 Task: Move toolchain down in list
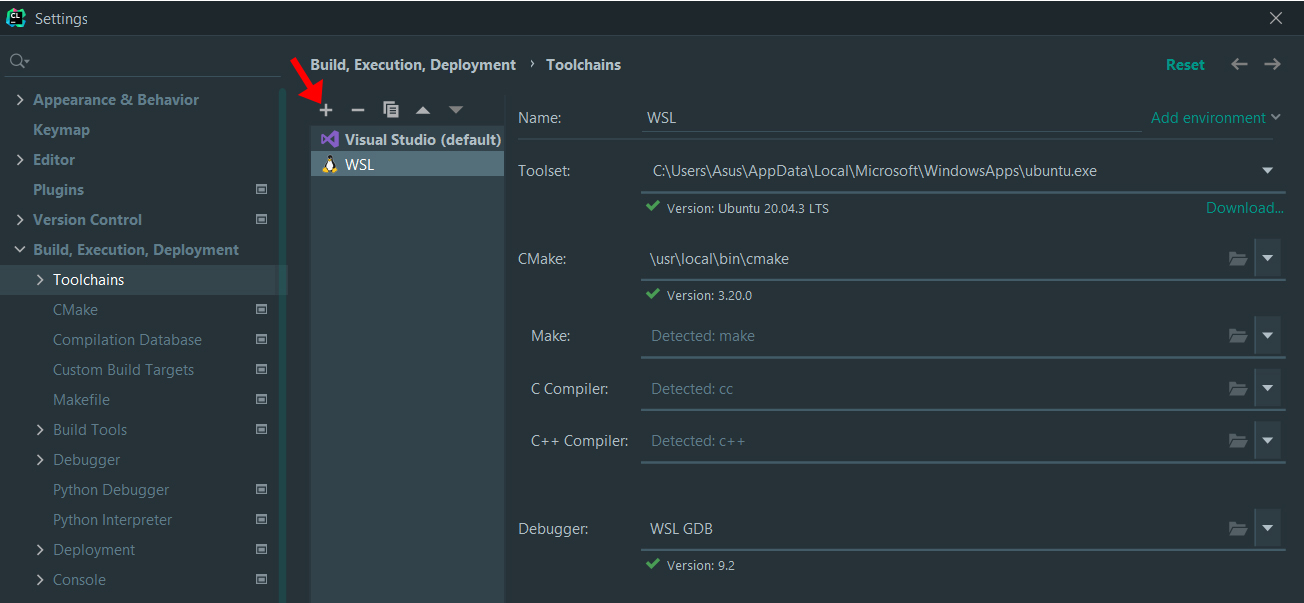456,110
